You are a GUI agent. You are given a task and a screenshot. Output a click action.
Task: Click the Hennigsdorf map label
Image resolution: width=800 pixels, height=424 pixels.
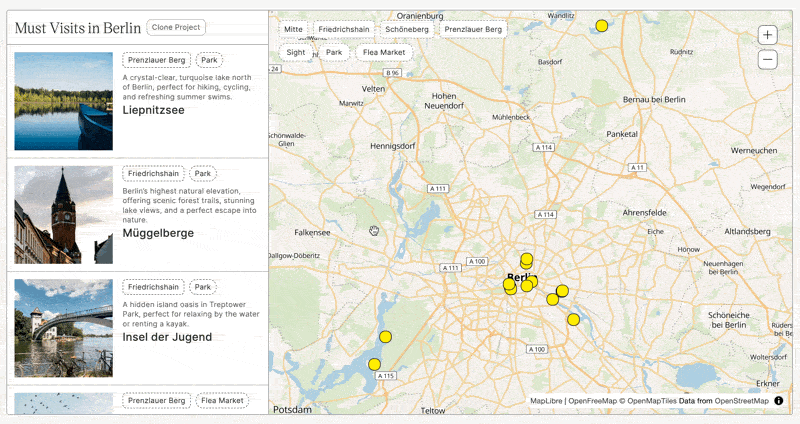pos(392,146)
